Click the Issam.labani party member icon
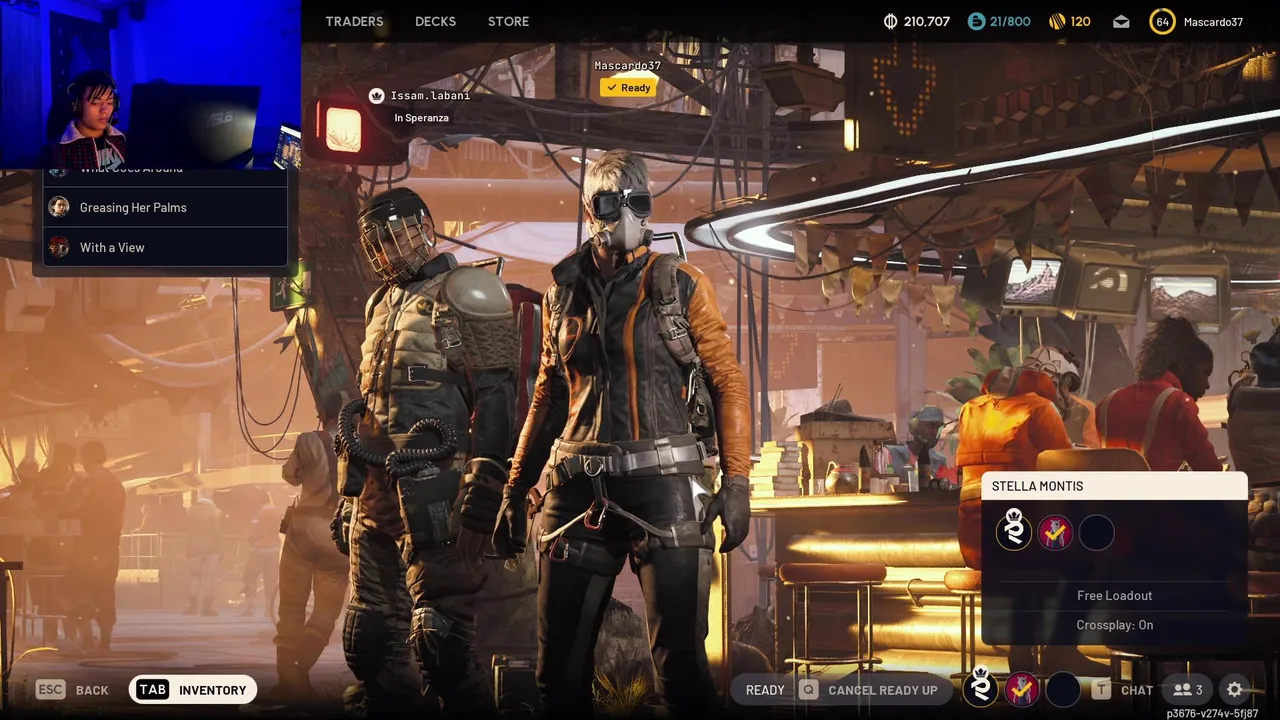Viewport: 1280px width, 720px height. 376,96
